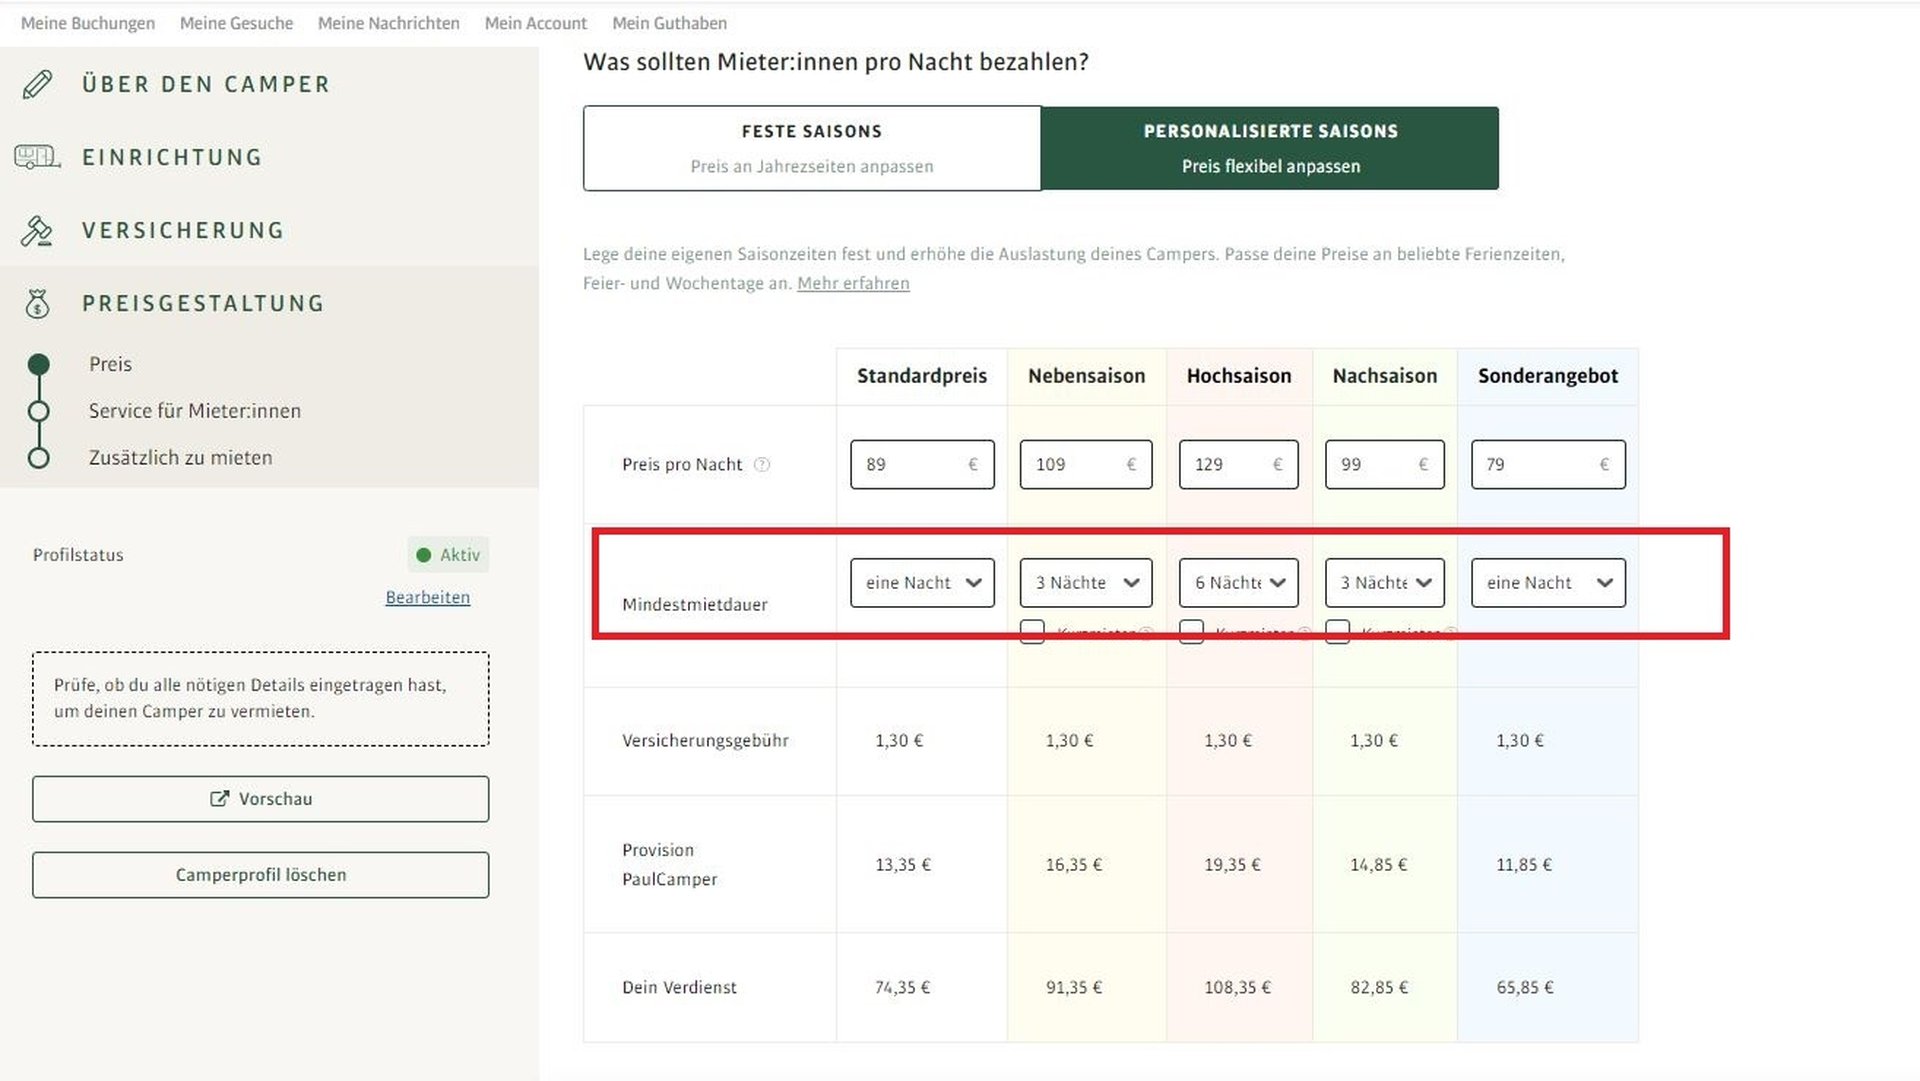The width and height of the screenshot is (1920, 1081).
Task: Click Dein Verdienst value 91,35 €
Action: (x=1074, y=988)
